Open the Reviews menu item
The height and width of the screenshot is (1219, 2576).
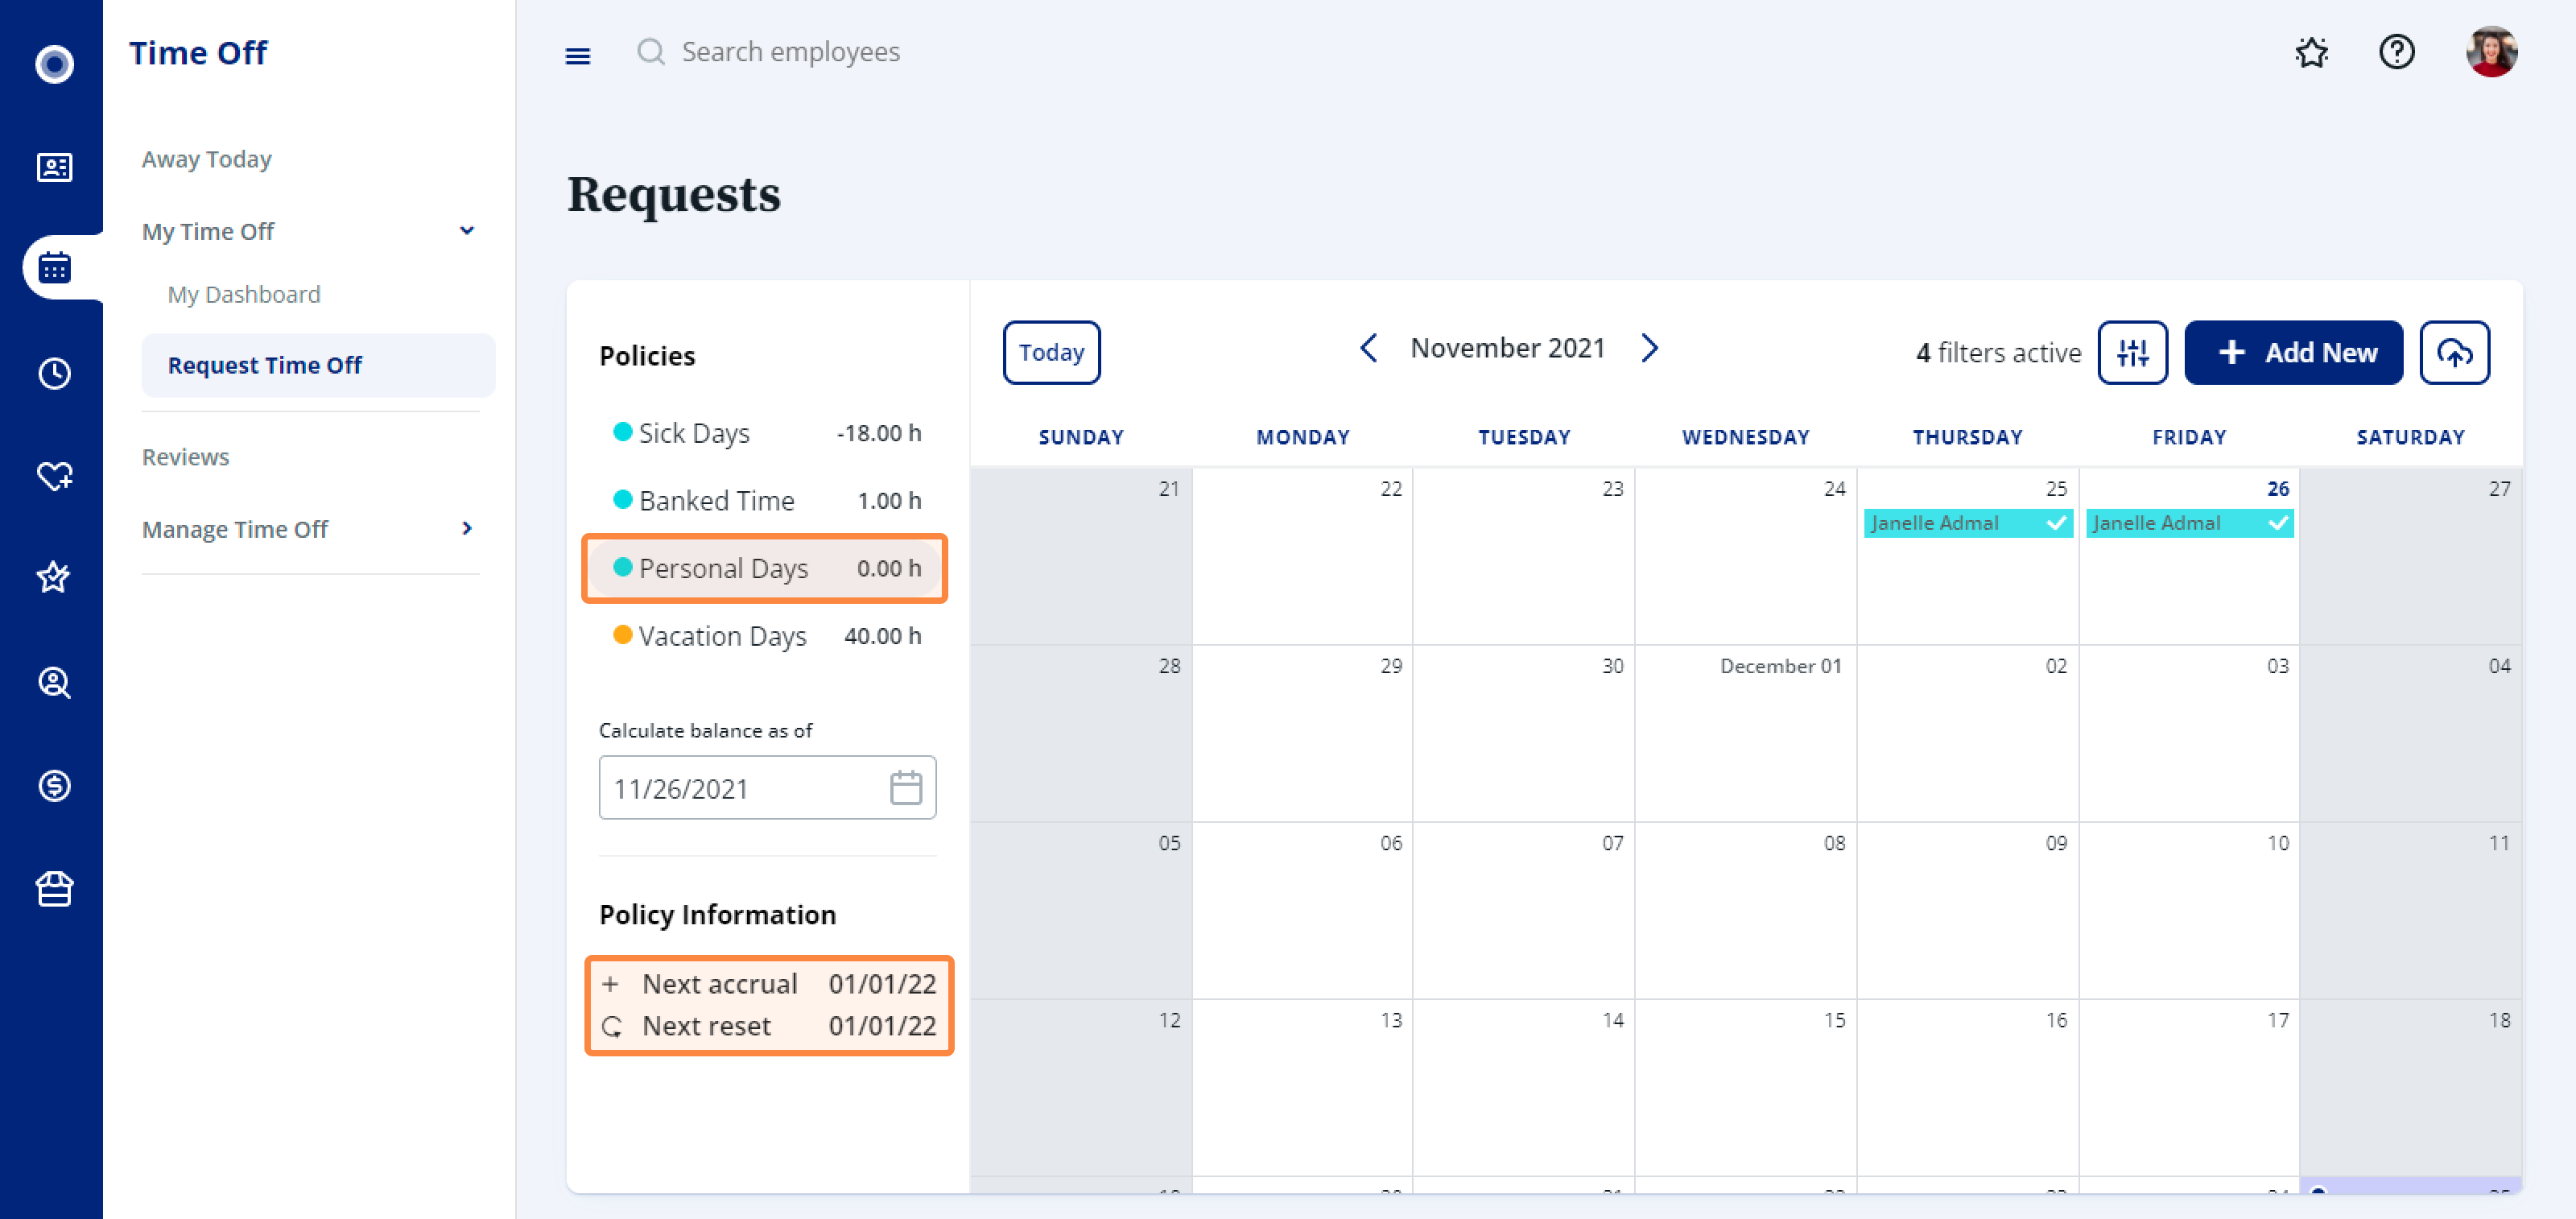pyautogui.click(x=185, y=456)
